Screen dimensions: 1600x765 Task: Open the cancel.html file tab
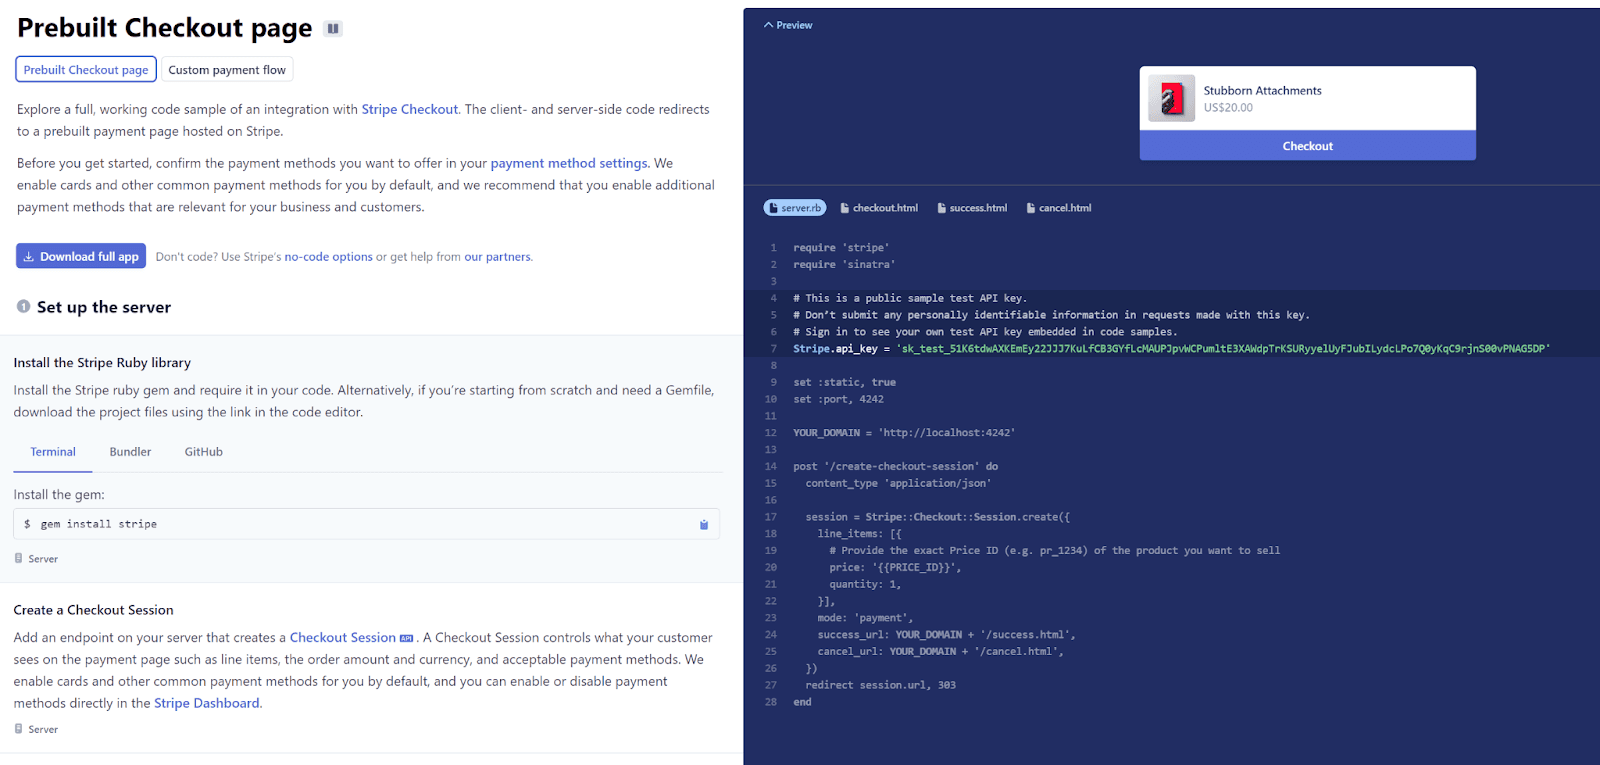click(1059, 208)
